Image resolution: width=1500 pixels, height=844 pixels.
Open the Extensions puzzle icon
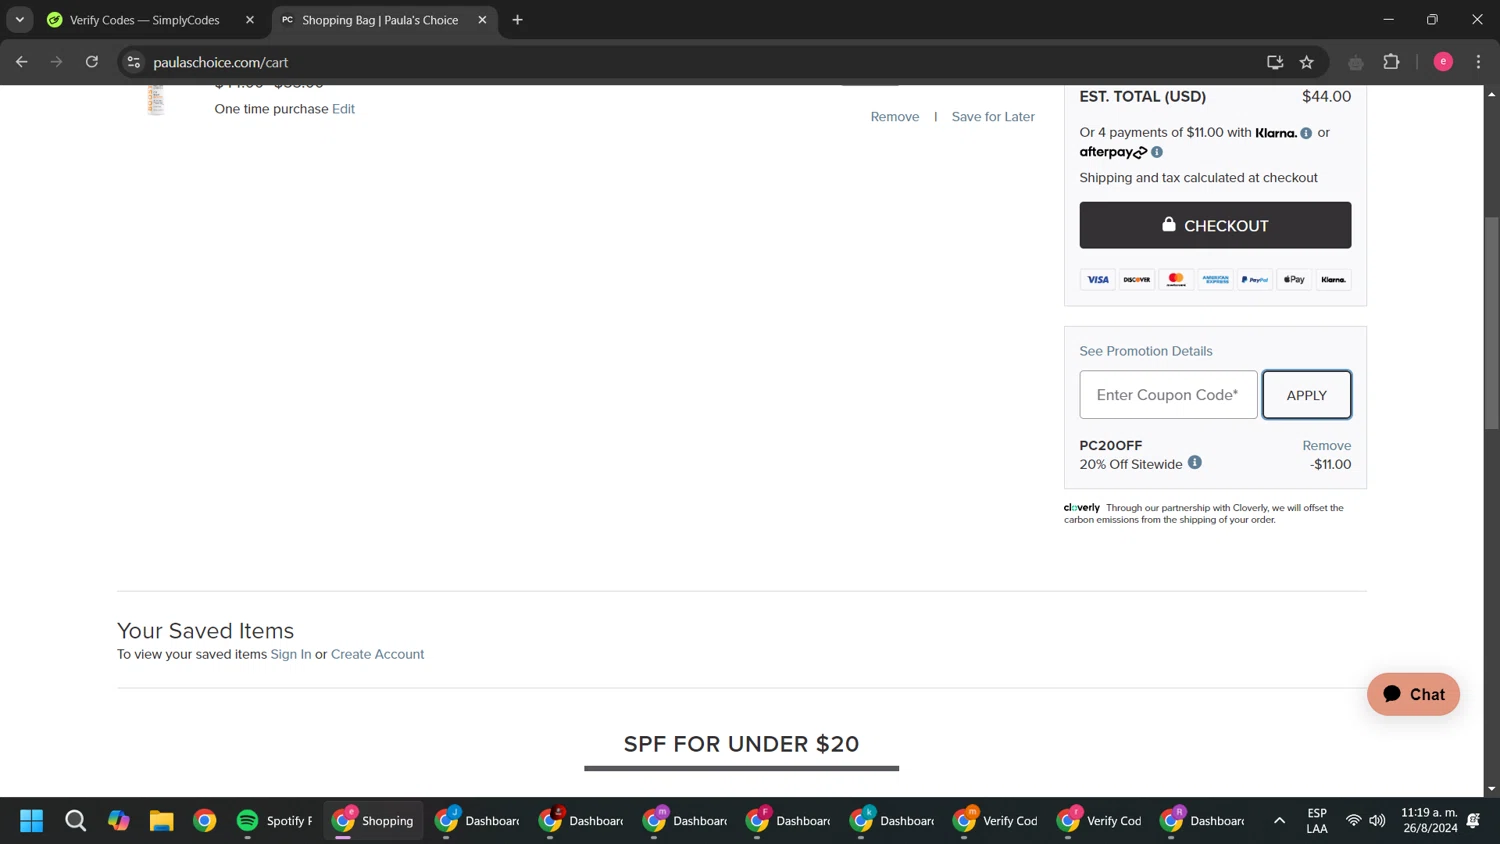pos(1391,62)
